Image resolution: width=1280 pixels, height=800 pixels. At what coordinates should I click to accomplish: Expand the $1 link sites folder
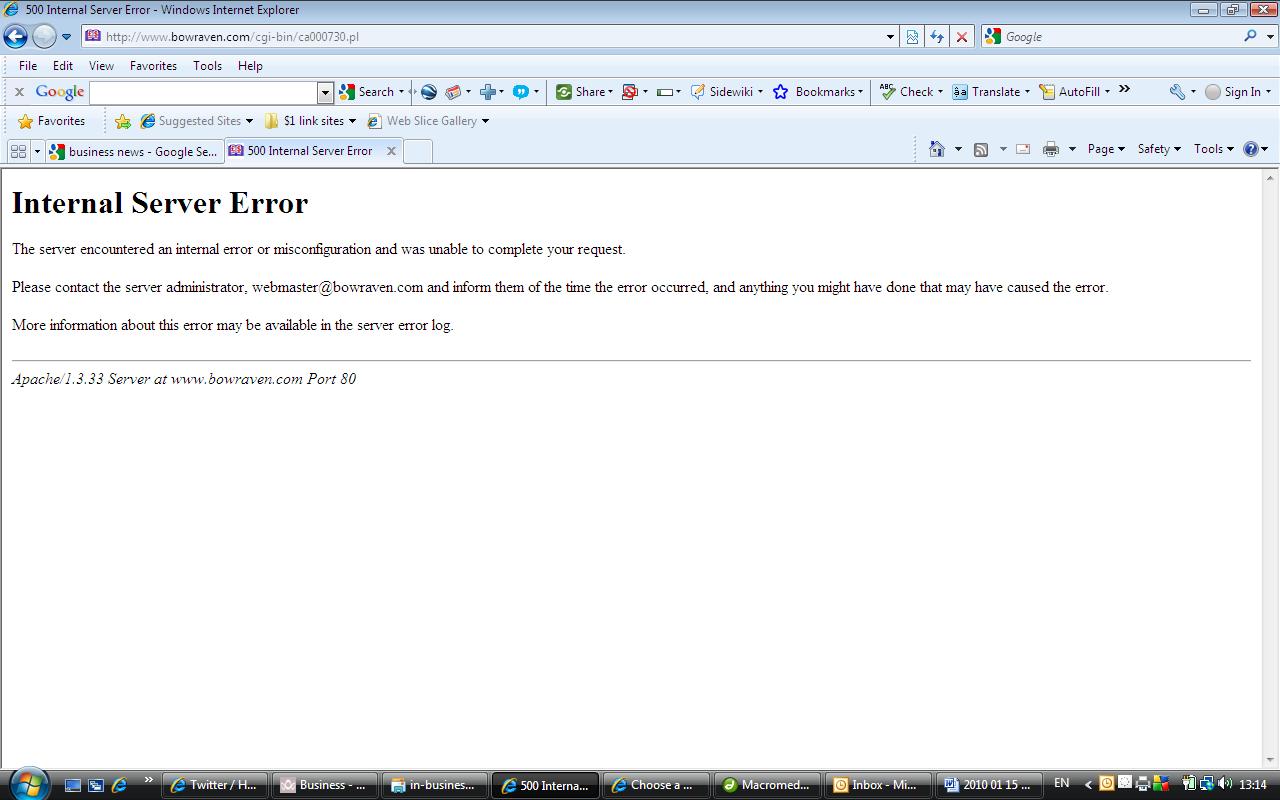(x=310, y=121)
